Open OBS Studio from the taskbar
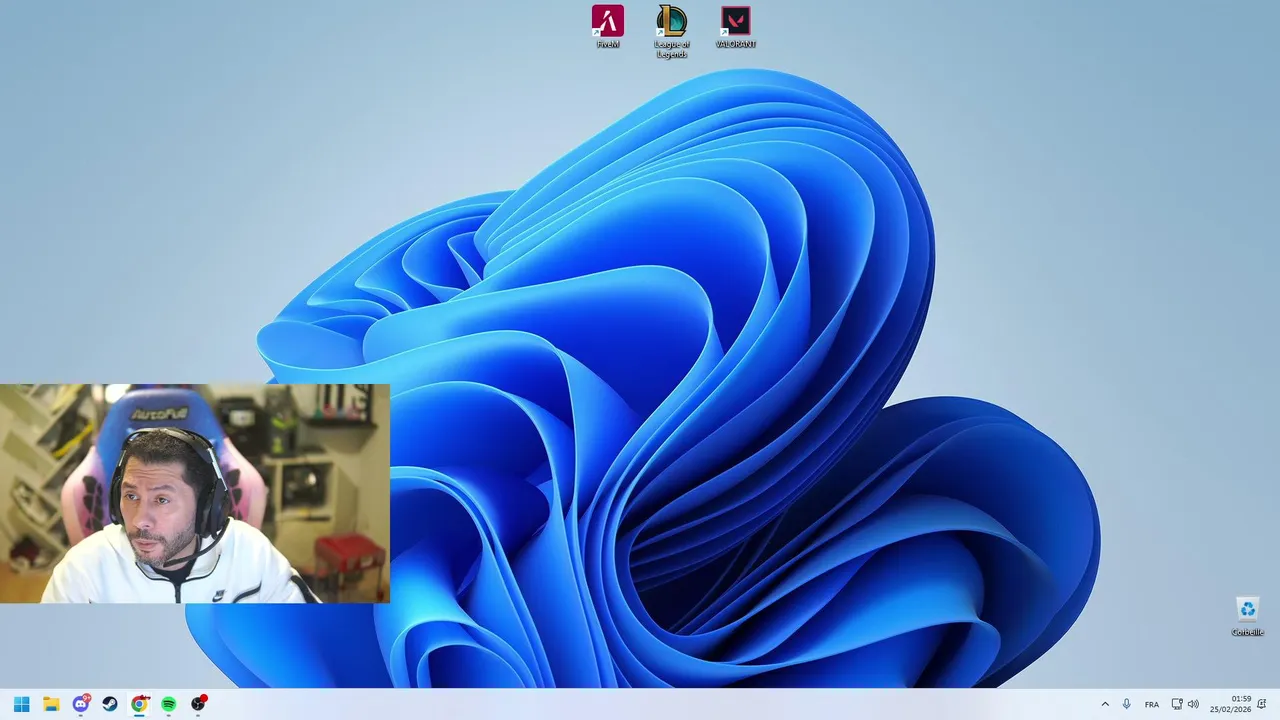 pyautogui.click(x=198, y=704)
